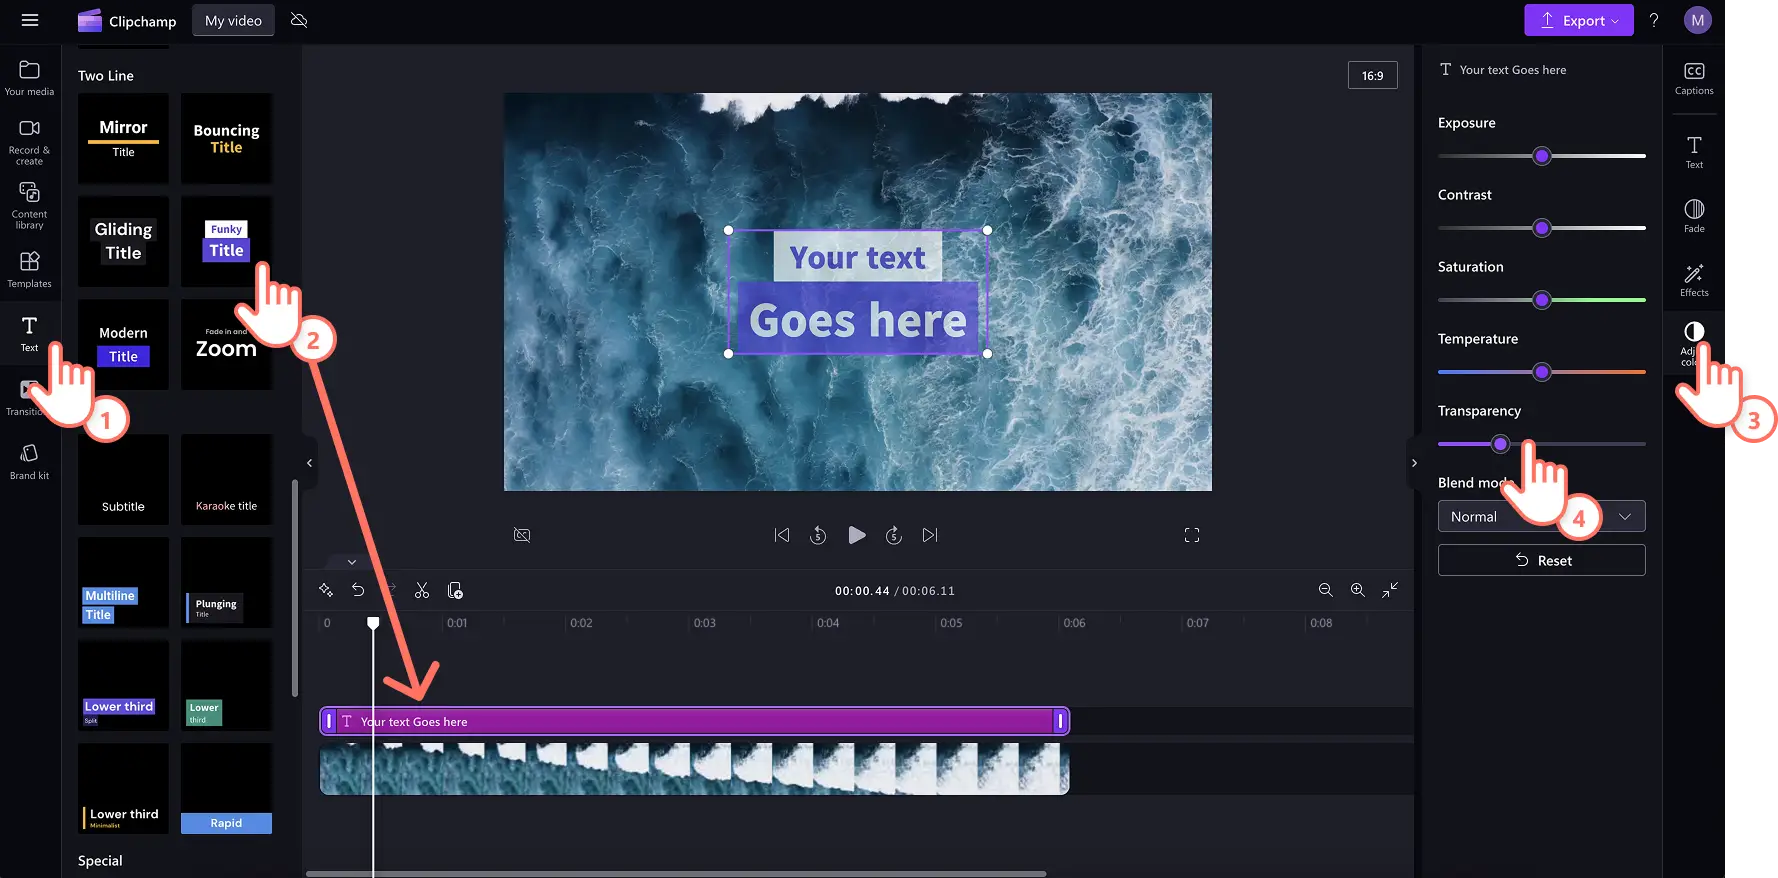Image resolution: width=1778 pixels, height=878 pixels.
Task: Select the green Lower third template
Action: pyautogui.click(x=226, y=686)
